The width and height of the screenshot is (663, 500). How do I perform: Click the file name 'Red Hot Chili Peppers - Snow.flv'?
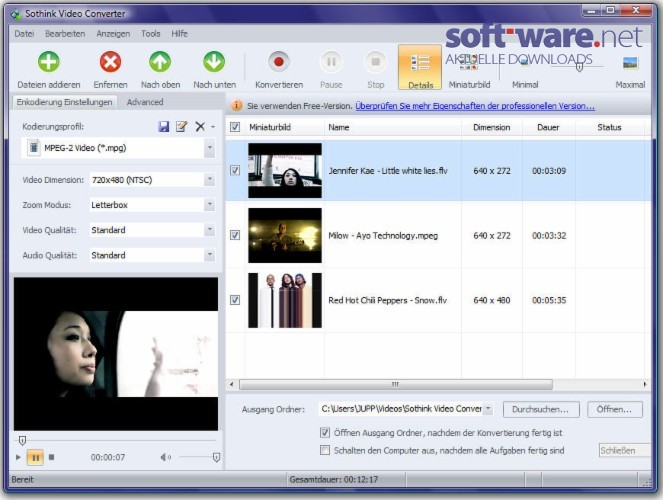tap(388, 300)
